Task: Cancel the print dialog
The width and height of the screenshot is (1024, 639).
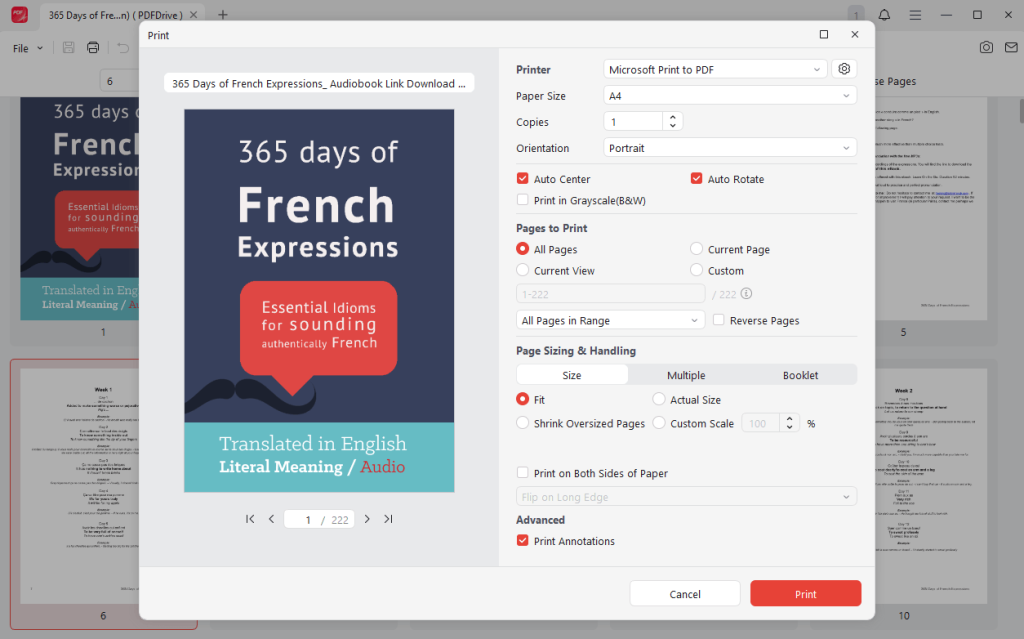Action: pyautogui.click(x=684, y=593)
